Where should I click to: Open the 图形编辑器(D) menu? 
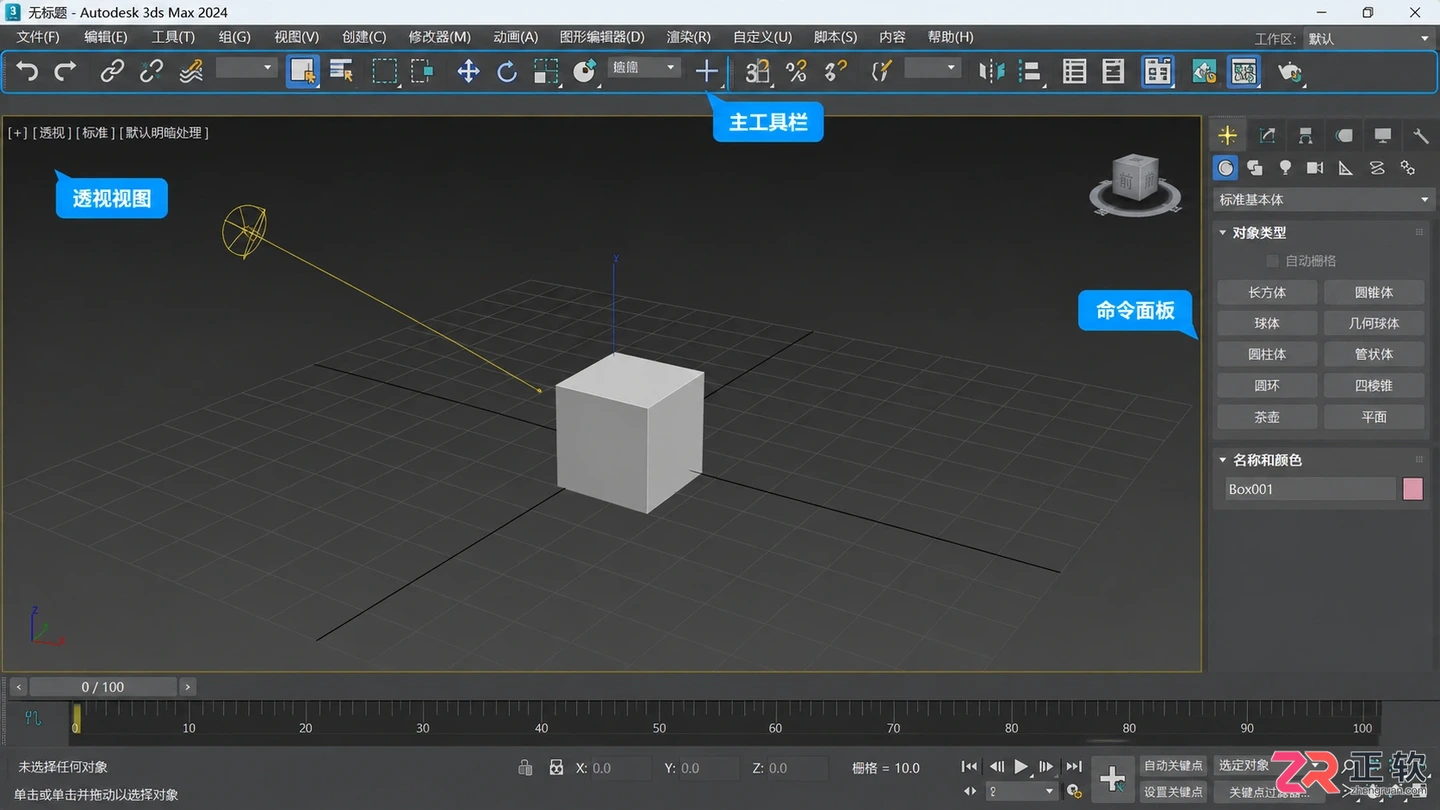[x=602, y=37]
